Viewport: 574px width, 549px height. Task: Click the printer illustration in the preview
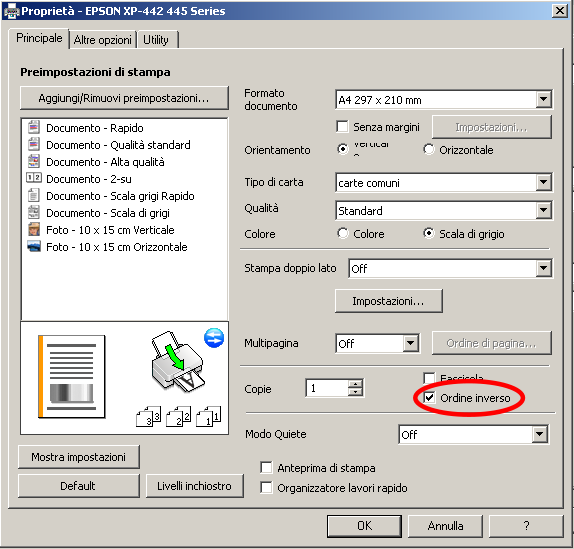tap(178, 362)
